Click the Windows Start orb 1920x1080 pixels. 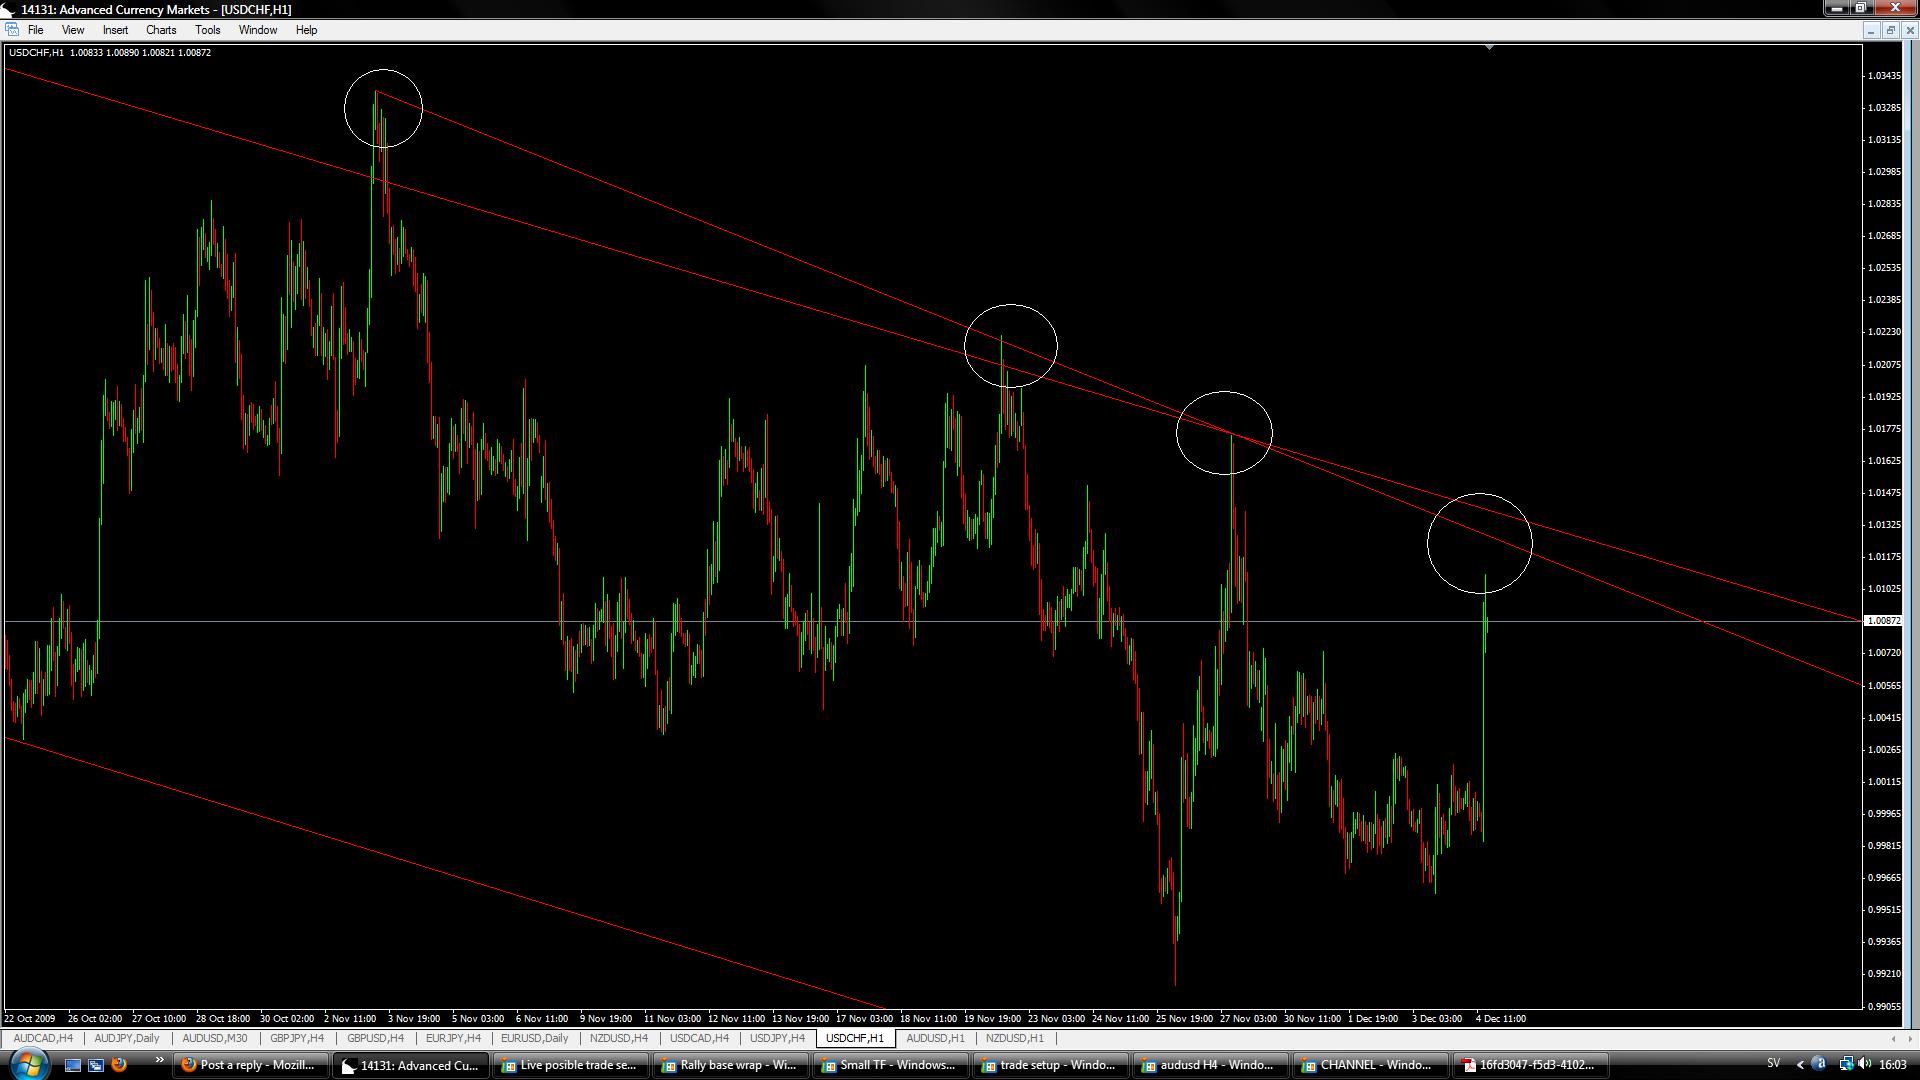[28, 1064]
